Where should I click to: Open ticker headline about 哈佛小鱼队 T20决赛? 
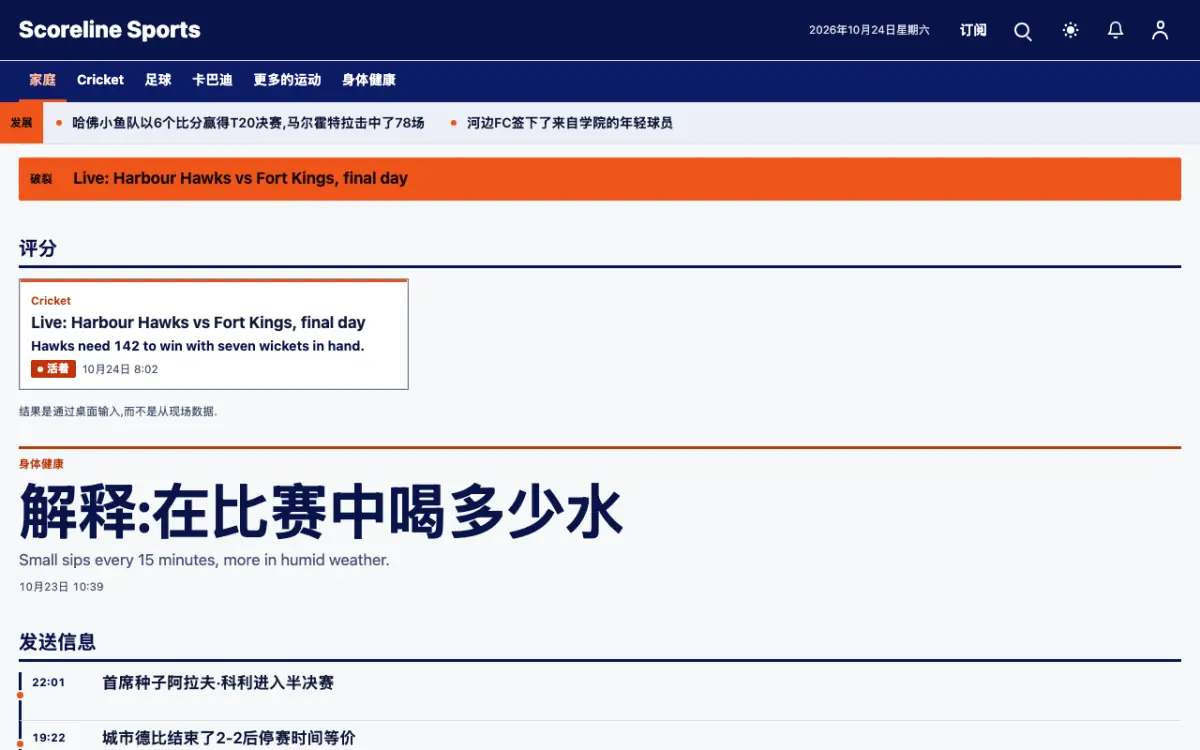[x=248, y=123]
